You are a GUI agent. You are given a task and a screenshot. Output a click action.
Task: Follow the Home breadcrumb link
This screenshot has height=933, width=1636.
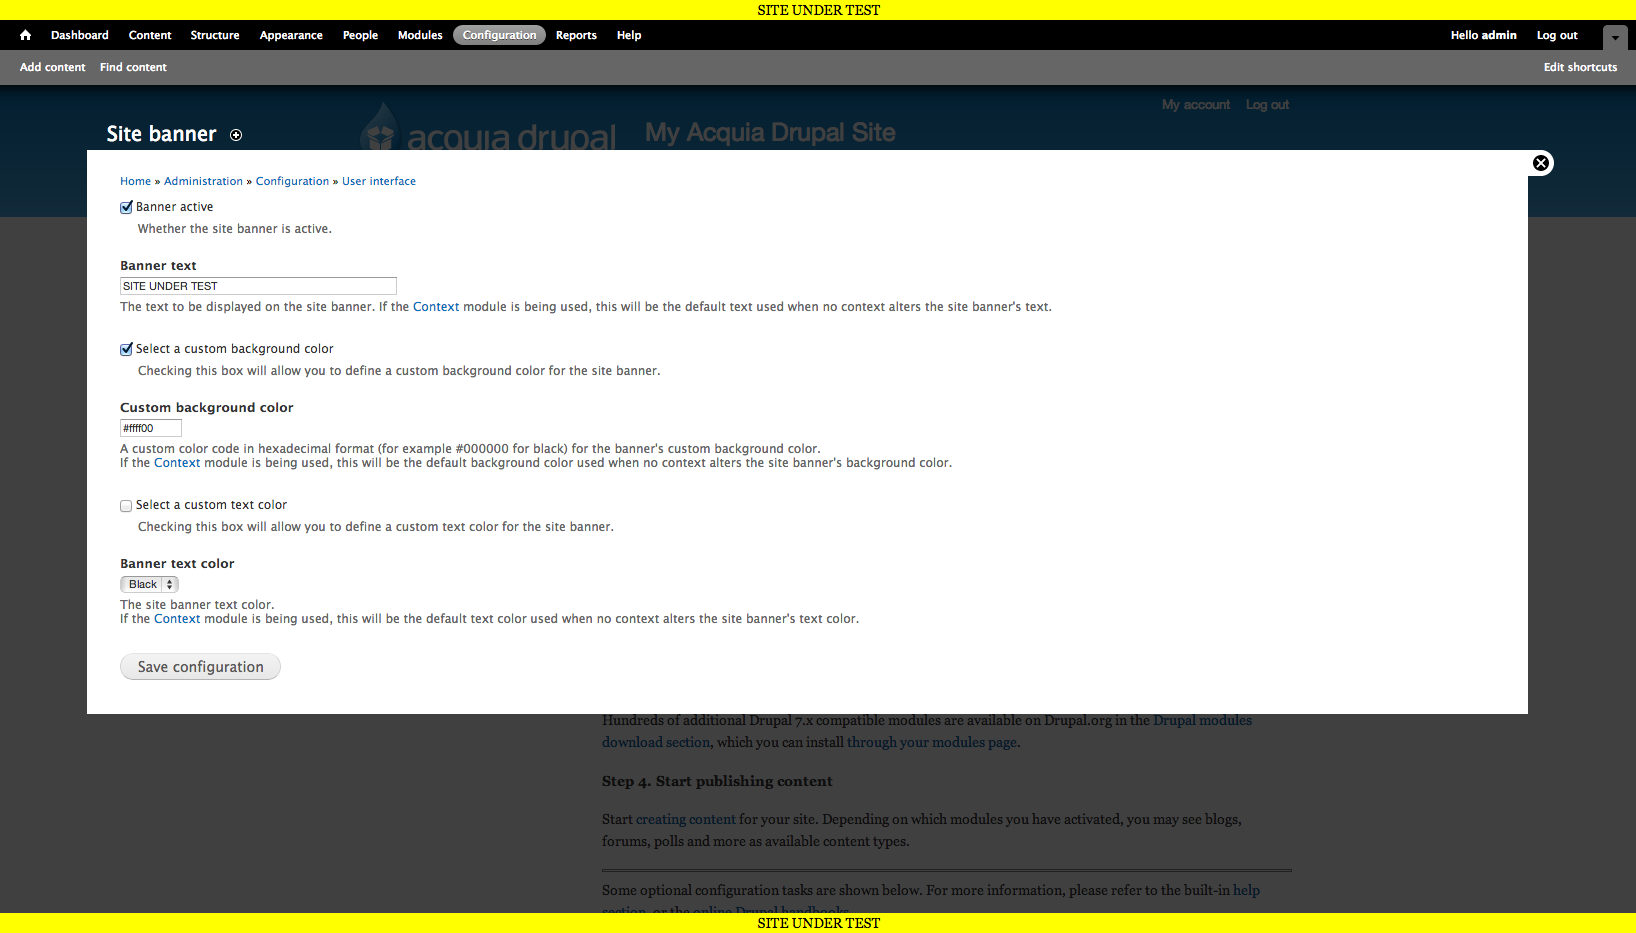click(x=135, y=181)
